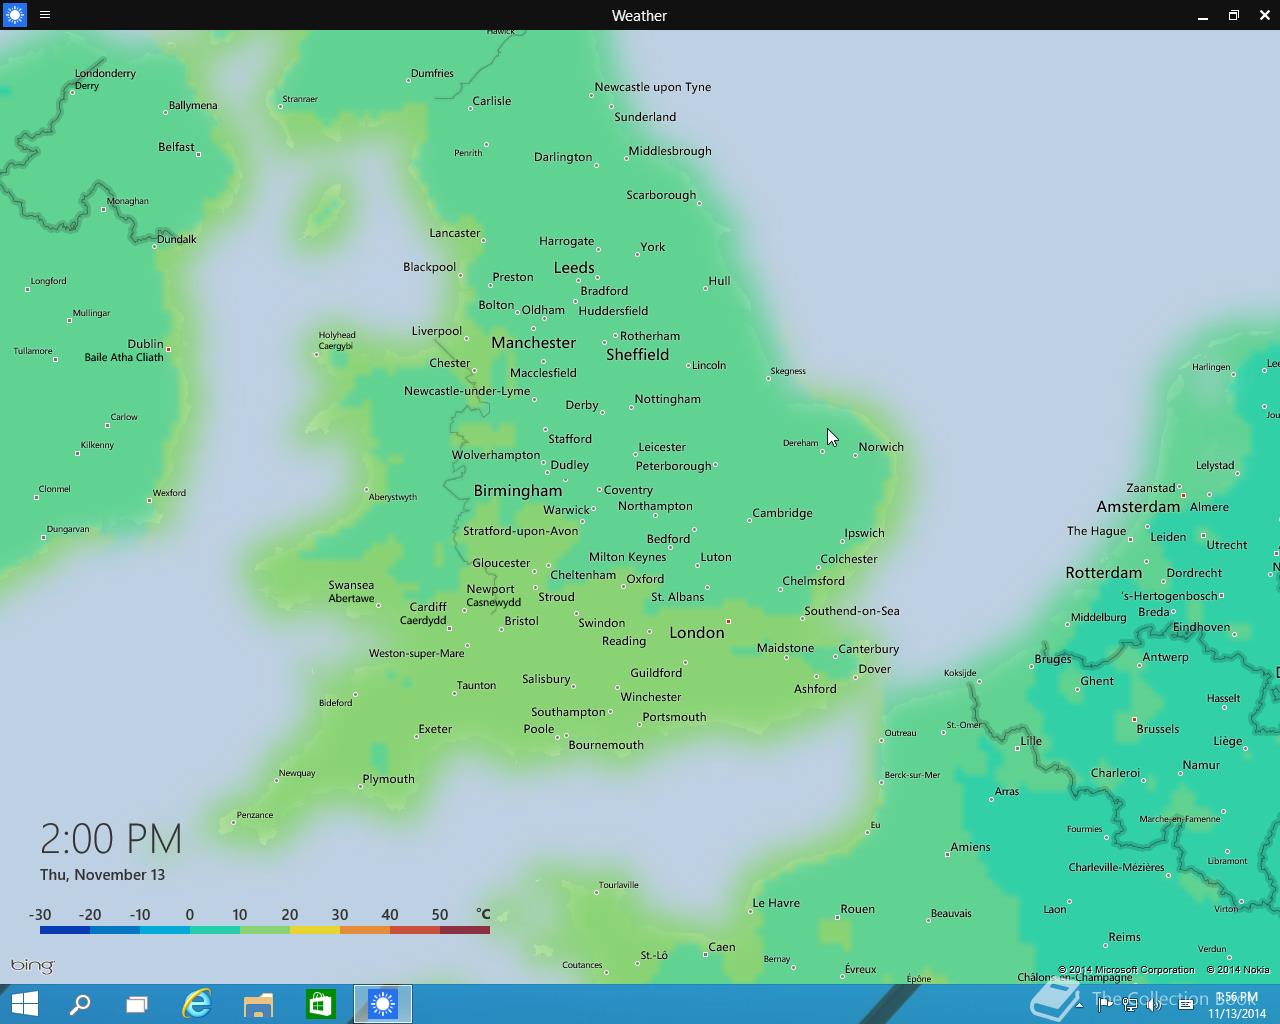Click the Le Havre city label
Image resolution: width=1280 pixels, height=1024 pixels.
click(x=776, y=903)
